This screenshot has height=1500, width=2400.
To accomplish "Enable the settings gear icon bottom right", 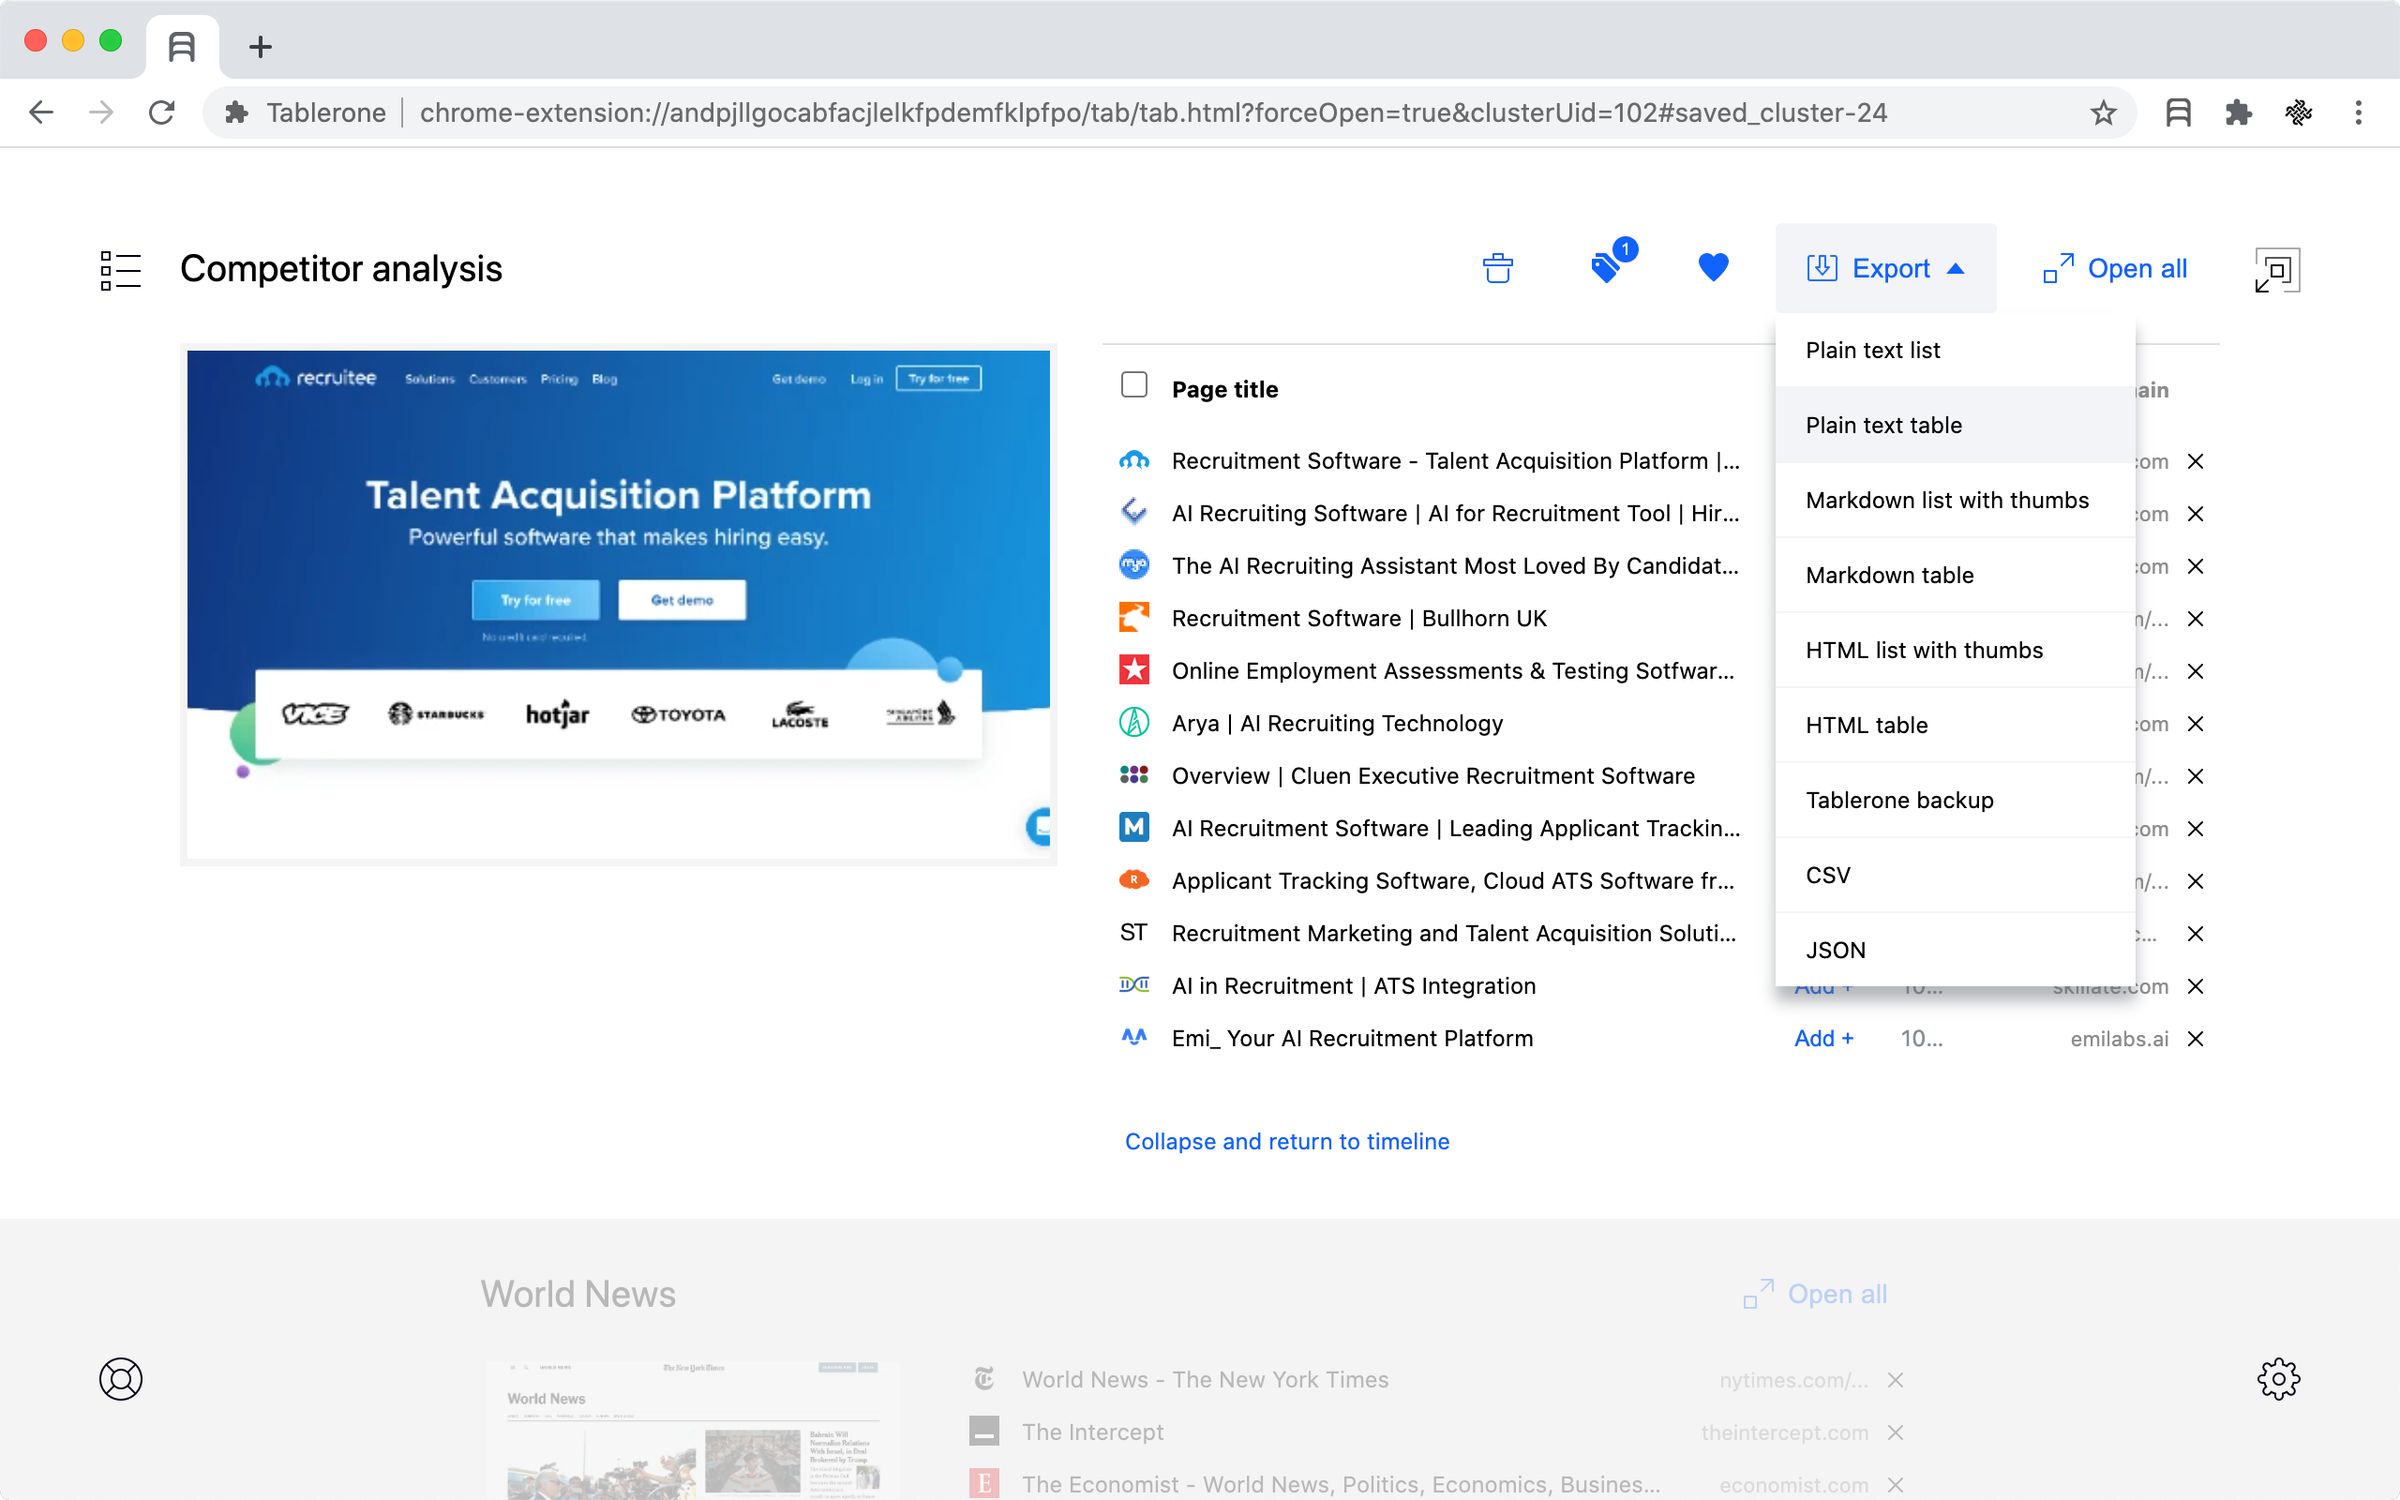I will pyautogui.click(x=2277, y=1377).
